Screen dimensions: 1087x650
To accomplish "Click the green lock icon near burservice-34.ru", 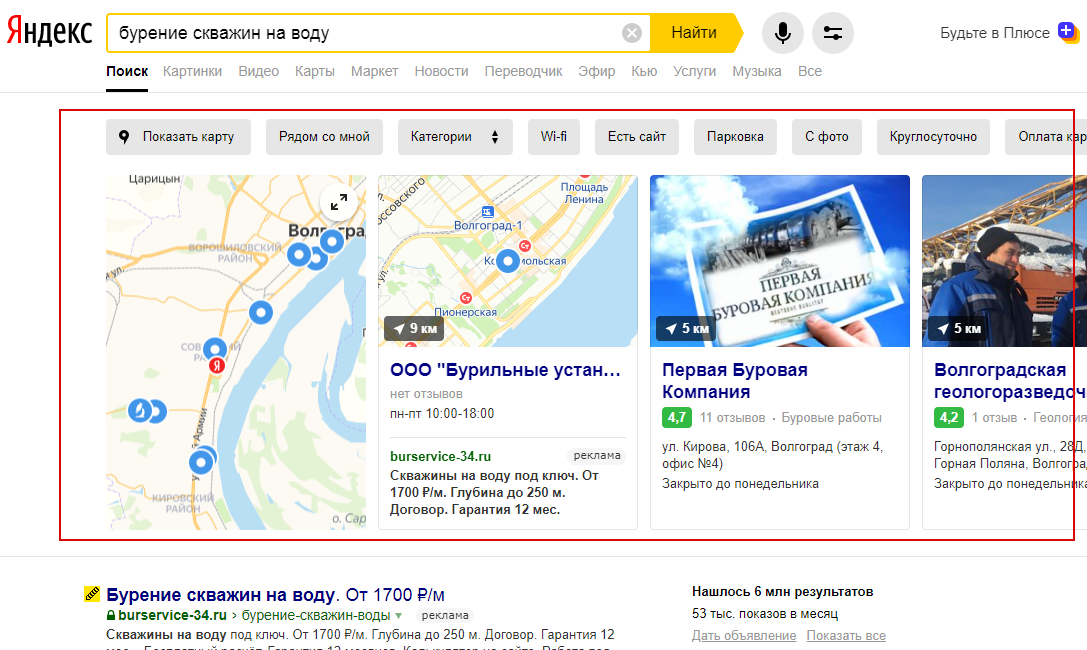I will click(x=110, y=615).
